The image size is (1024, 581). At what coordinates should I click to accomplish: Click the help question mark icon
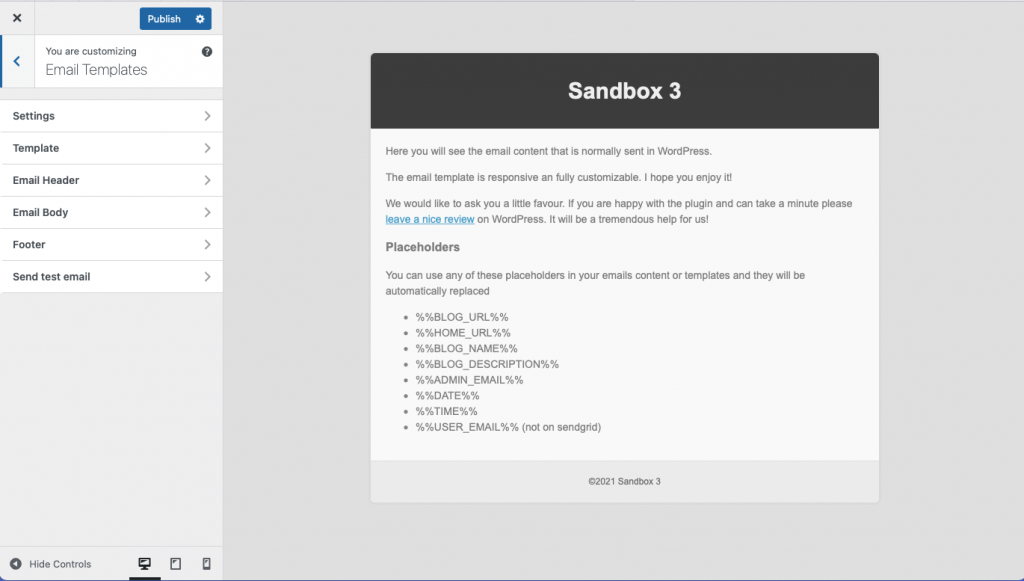207,52
